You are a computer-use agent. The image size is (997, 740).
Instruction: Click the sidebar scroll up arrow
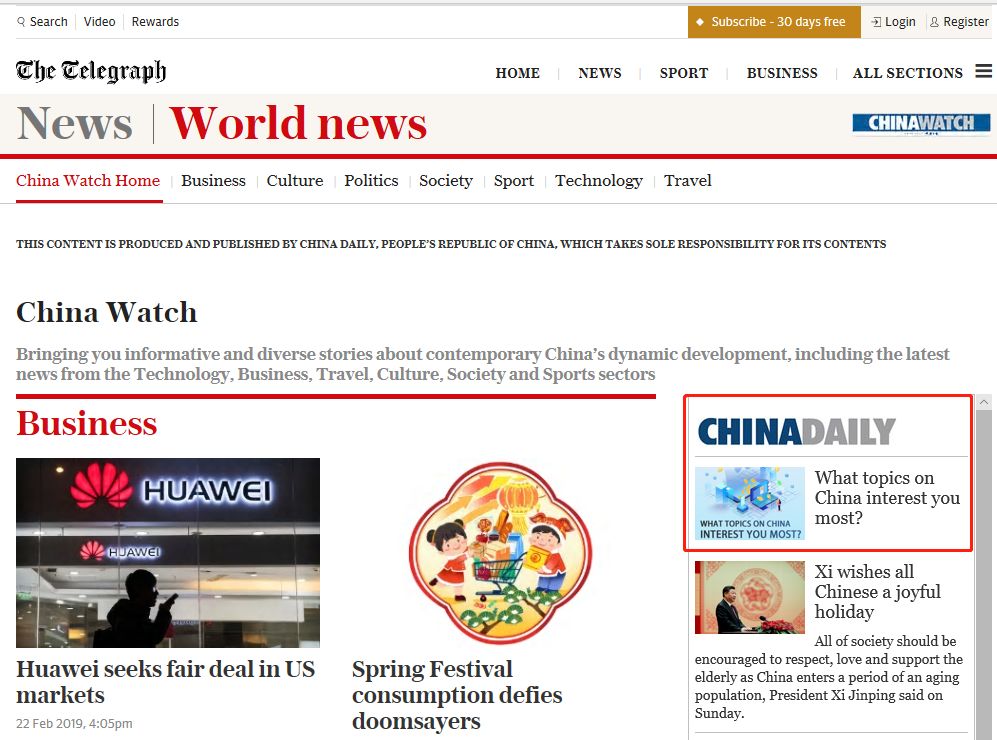point(984,402)
